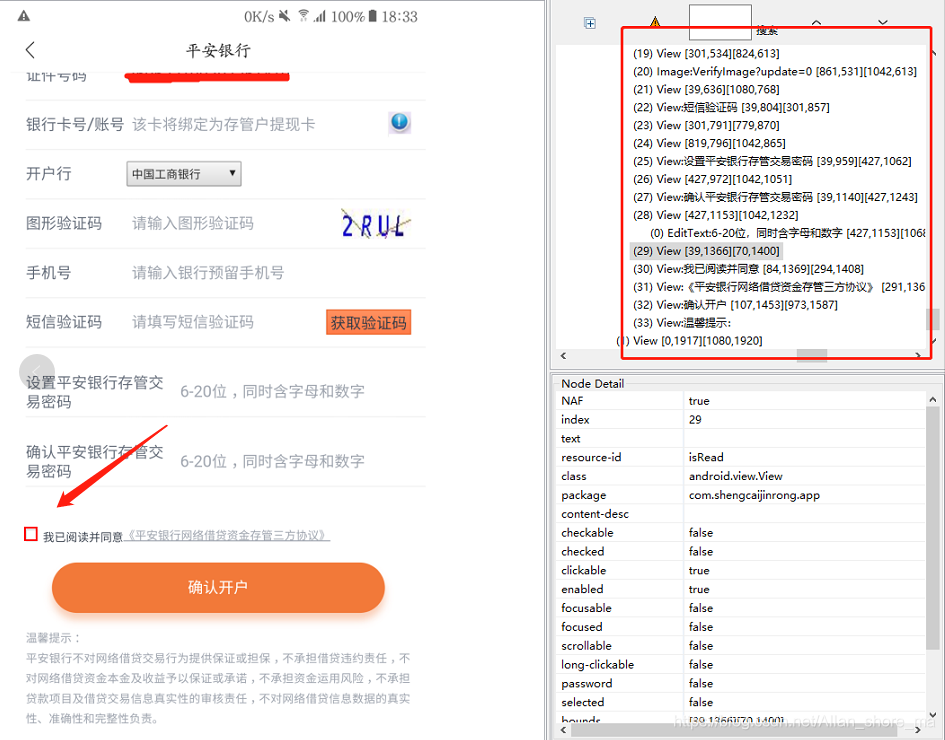
Task: Click the package value com.shengcaijinrong.app
Action: tap(754, 495)
